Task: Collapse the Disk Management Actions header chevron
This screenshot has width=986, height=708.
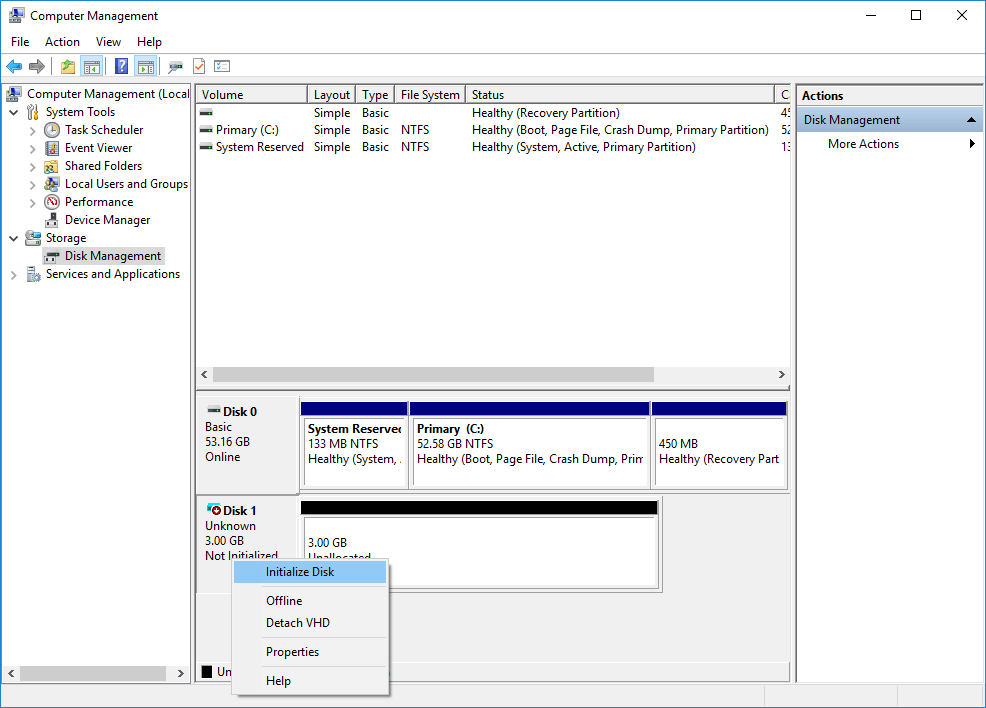Action: (x=970, y=118)
